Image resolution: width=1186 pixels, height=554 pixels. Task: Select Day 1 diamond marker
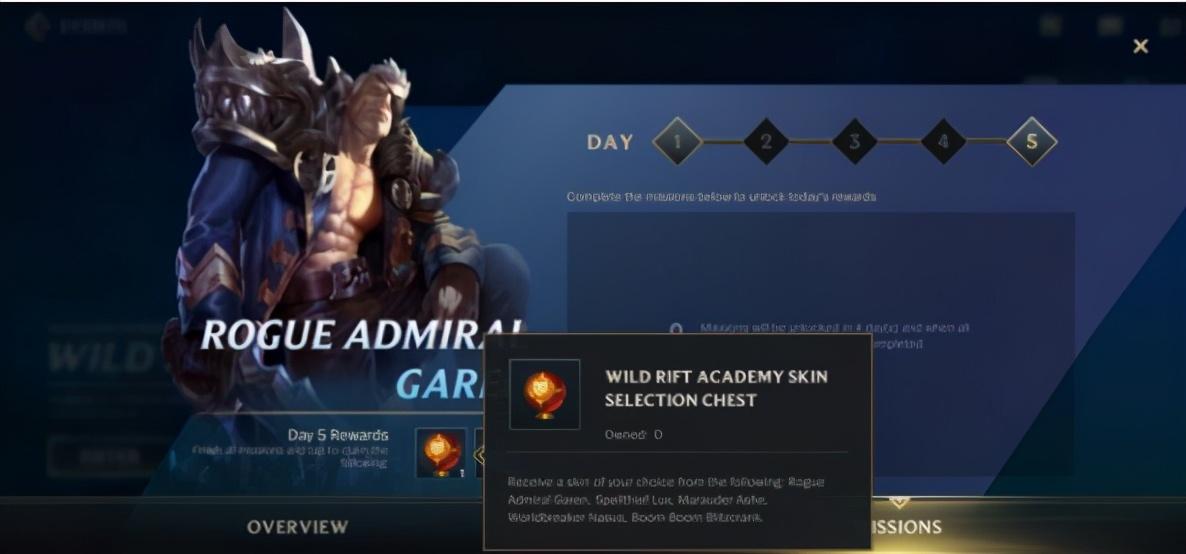pos(677,142)
